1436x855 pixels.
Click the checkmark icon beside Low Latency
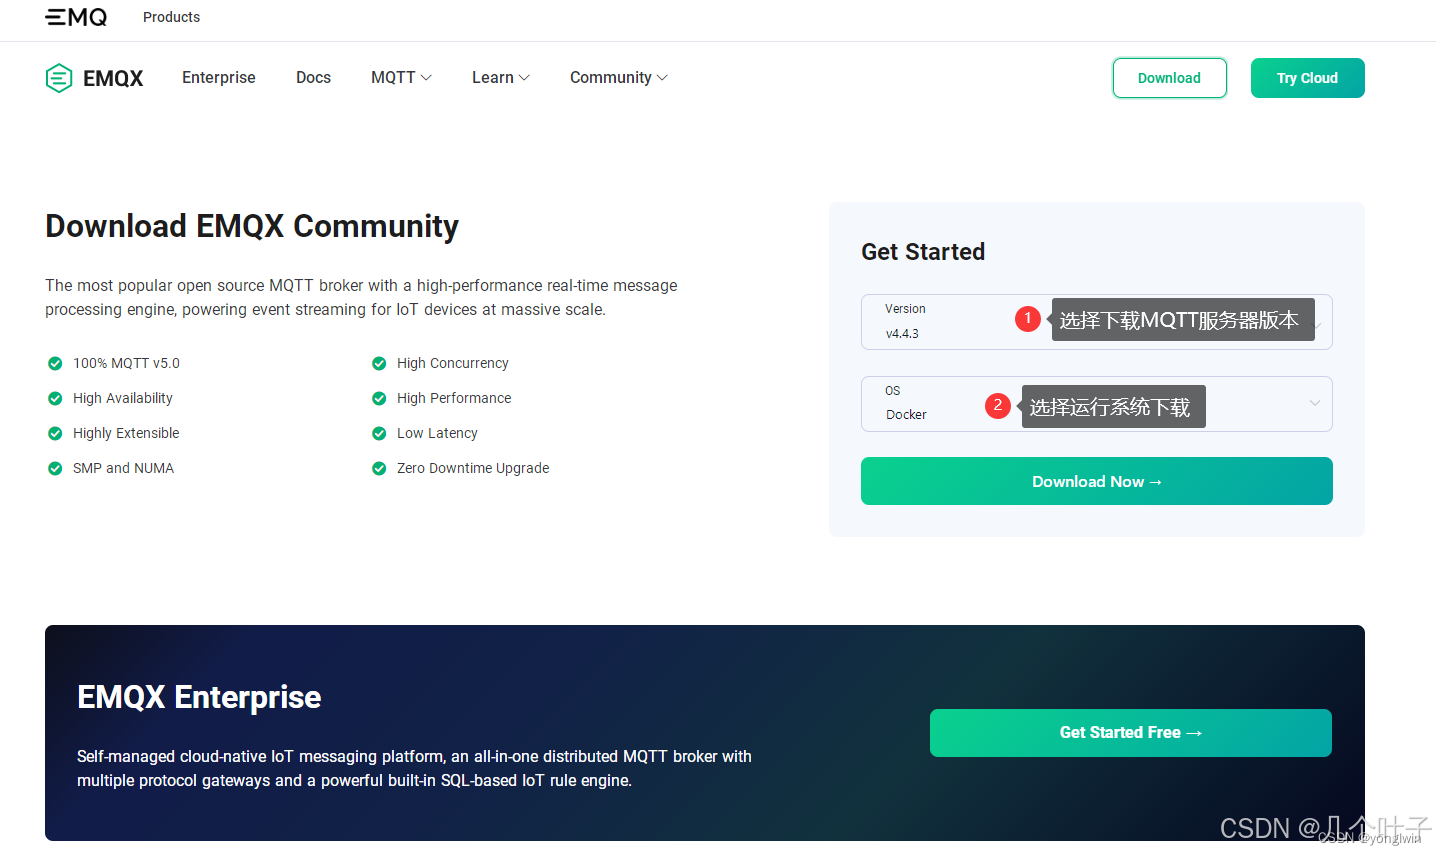tap(379, 433)
